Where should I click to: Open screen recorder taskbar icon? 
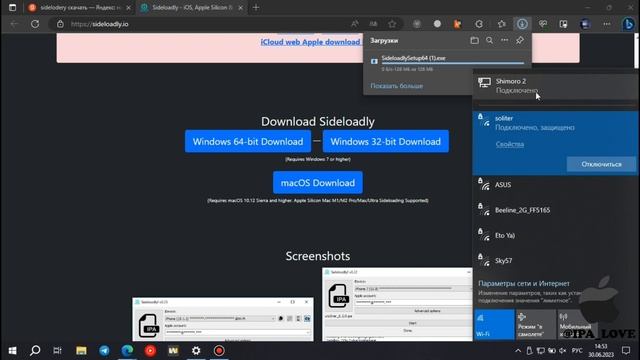[x=219, y=351]
